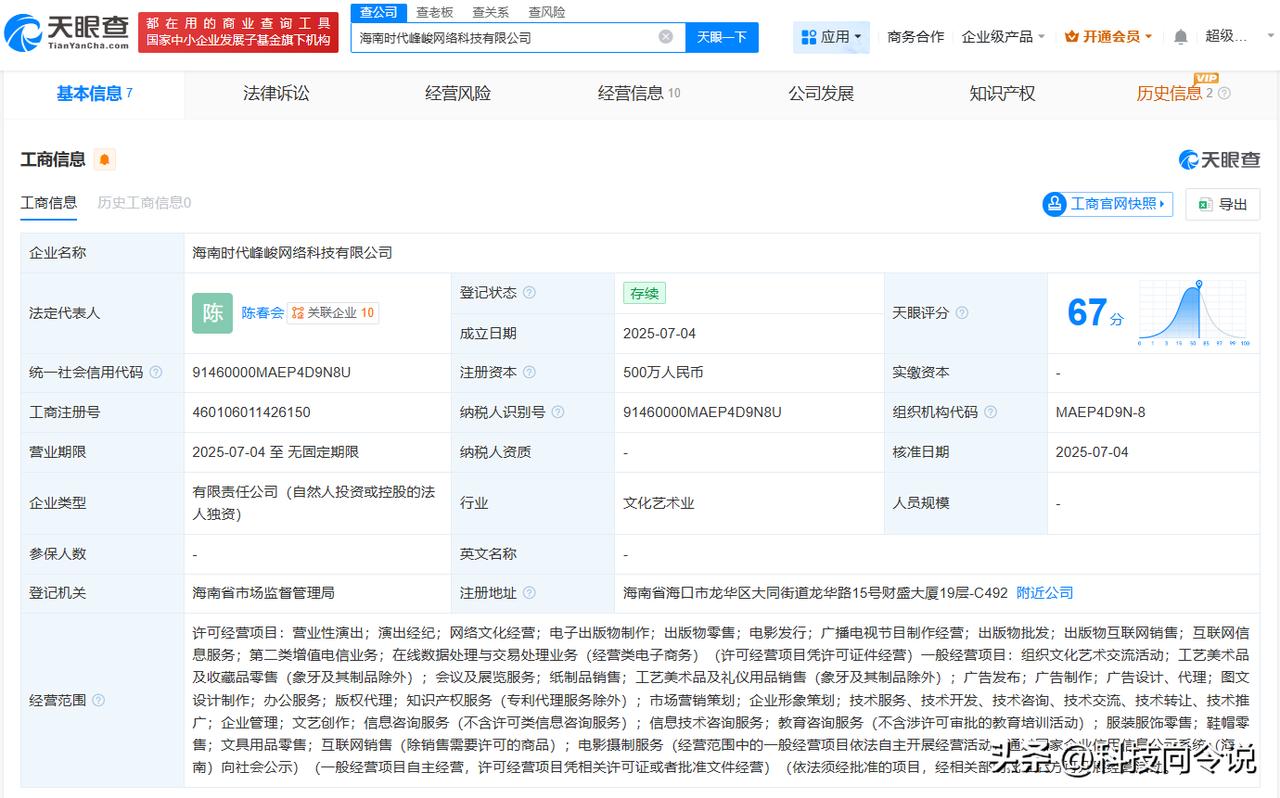
Task: Click the notification bell icon in header
Action: click(x=1181, y=37)
